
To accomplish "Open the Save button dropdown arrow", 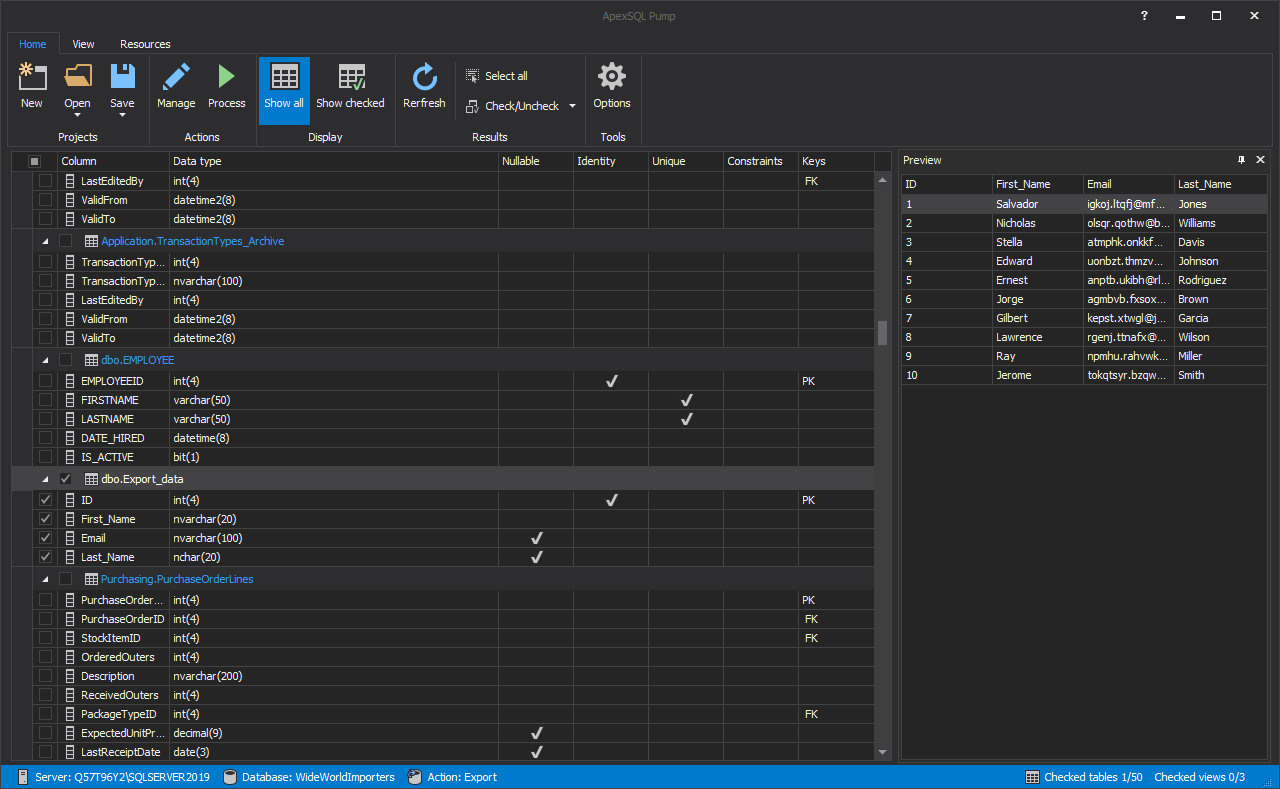I will tap(122, 115).
